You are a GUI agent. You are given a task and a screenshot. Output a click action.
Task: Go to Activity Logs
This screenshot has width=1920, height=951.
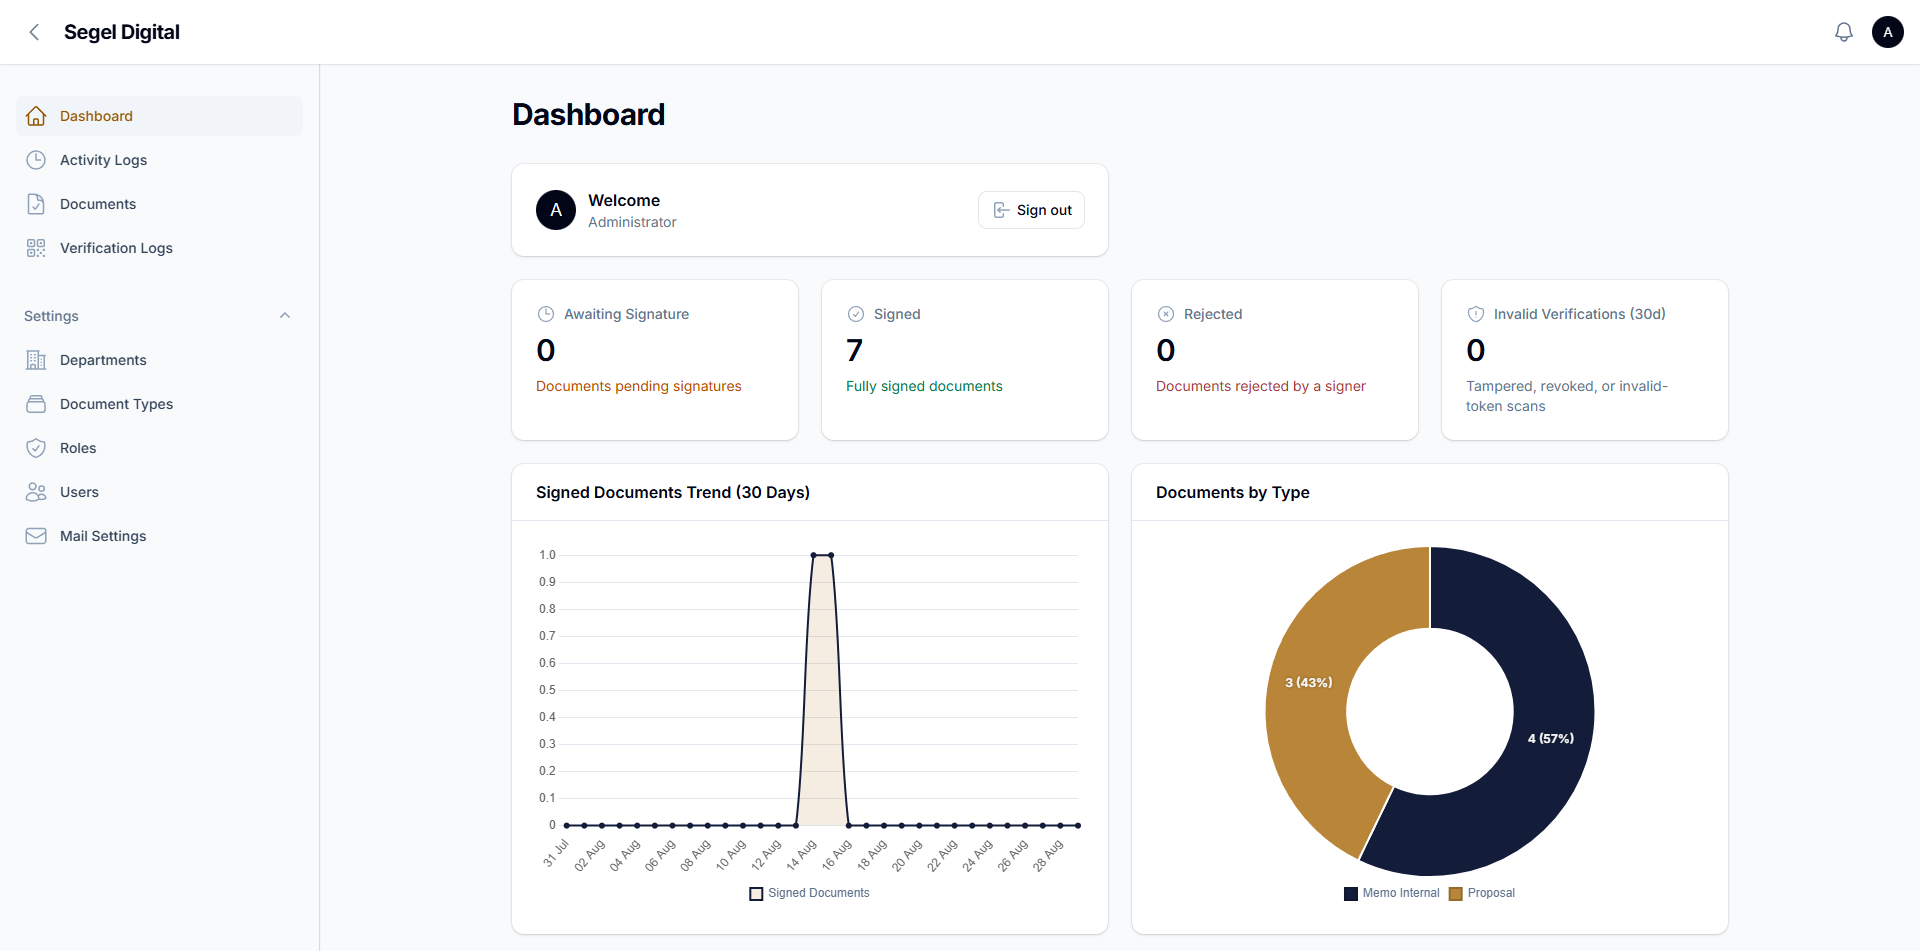(x=160, y=160)
